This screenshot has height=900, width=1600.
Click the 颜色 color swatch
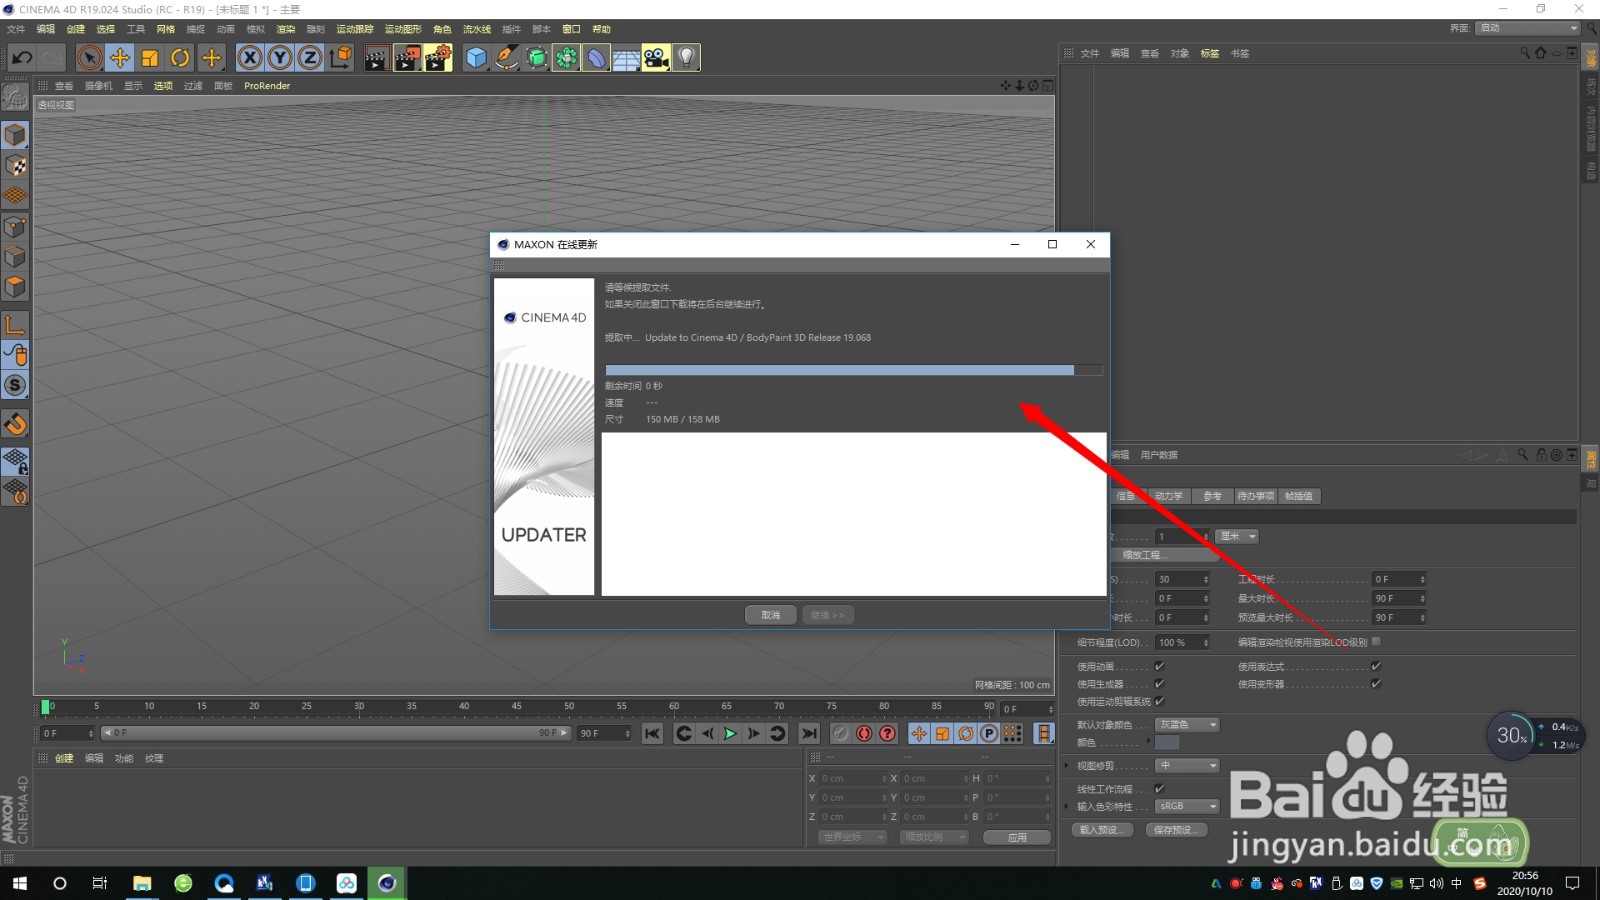tap(1167, 743)
